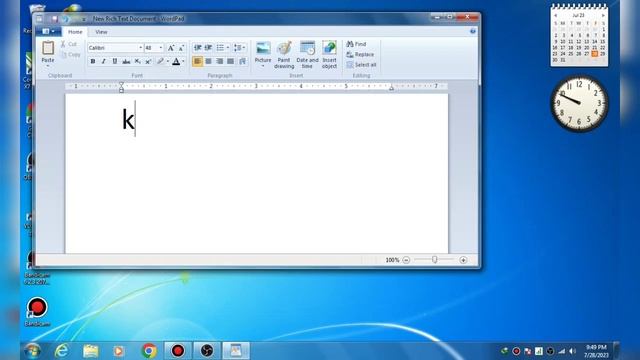640x360 pixels.
Task: Expand the text color dropdown arrow
Action: (183, 61)
